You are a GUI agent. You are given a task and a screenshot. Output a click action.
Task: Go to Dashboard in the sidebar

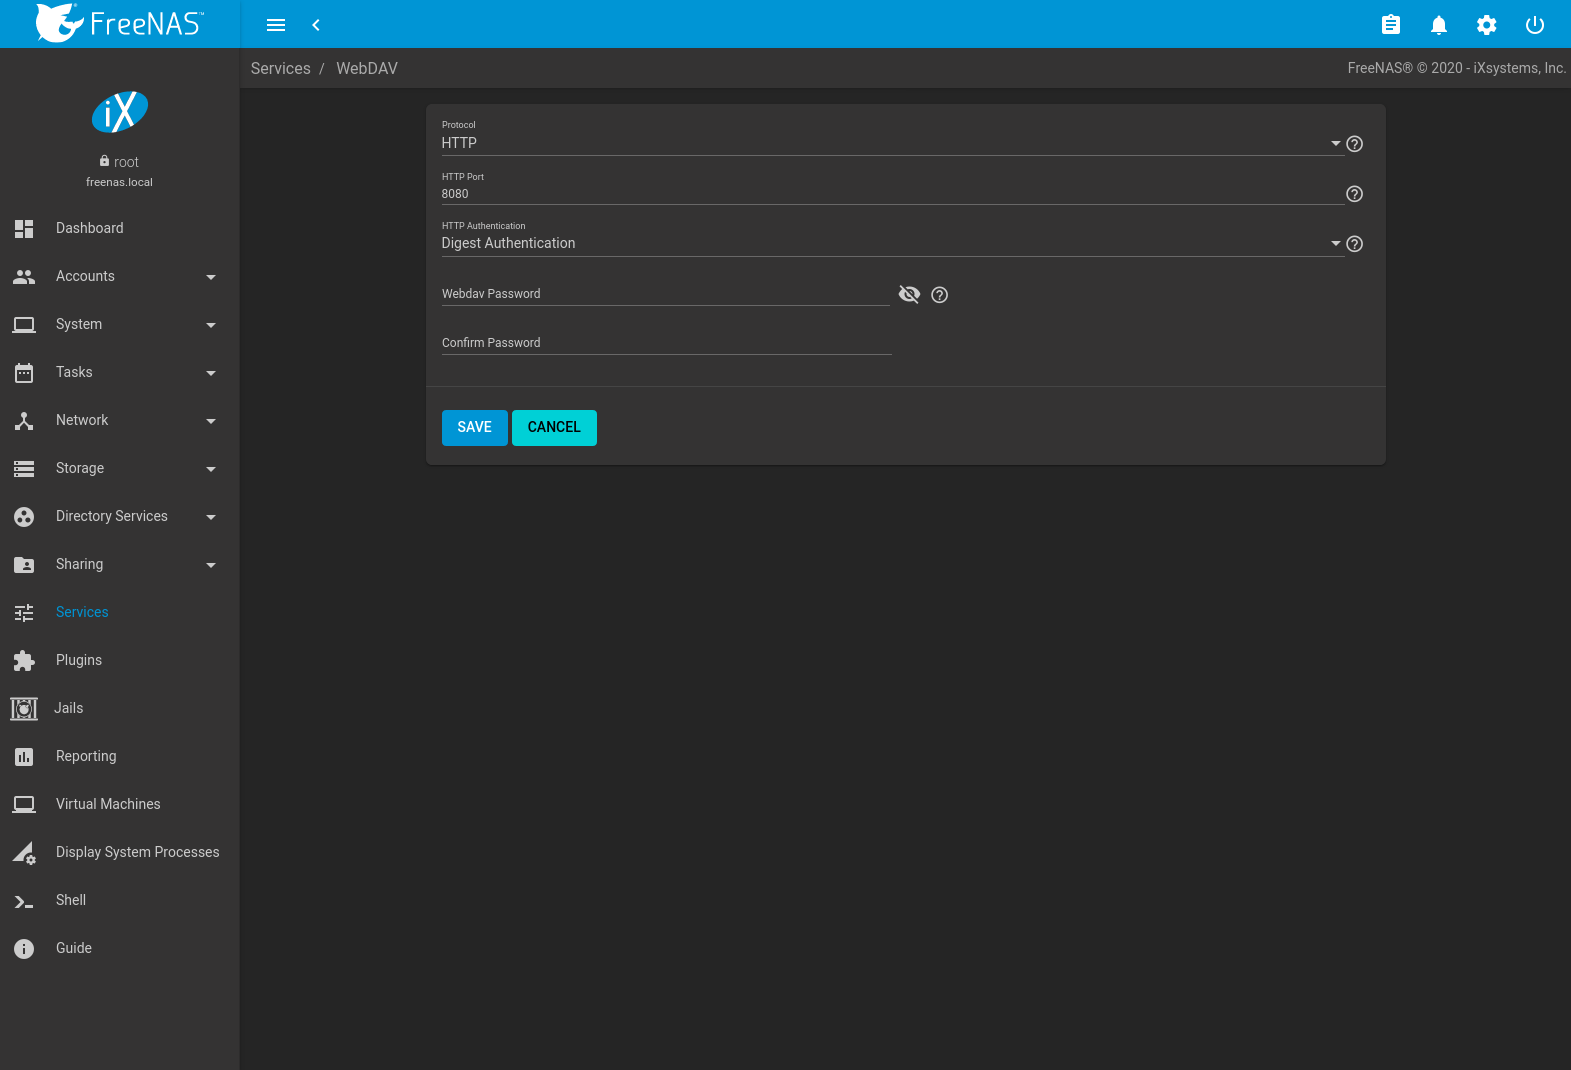click(90, 228)
